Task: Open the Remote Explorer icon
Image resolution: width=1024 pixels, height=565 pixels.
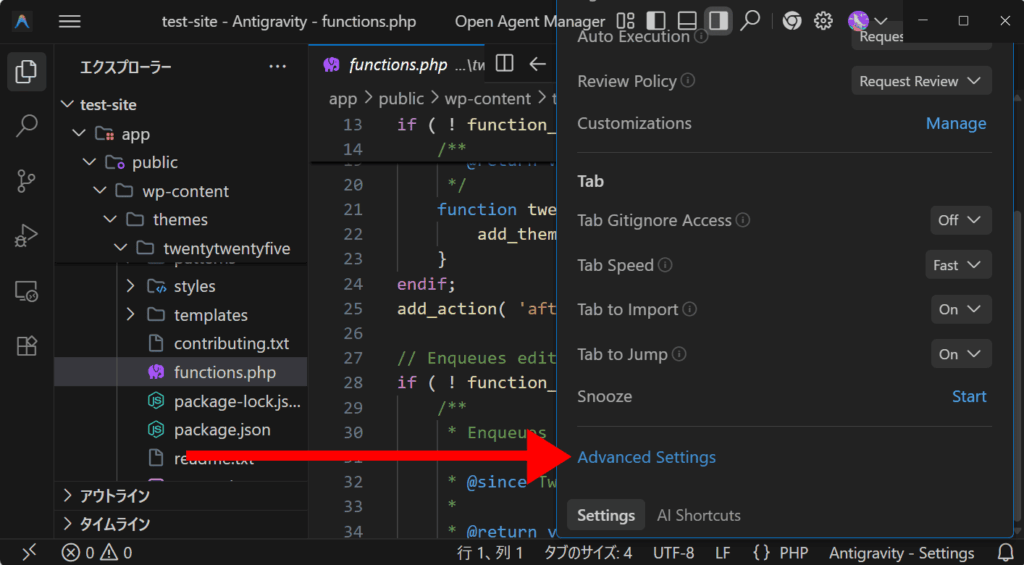Action: [x=27, y=291]
